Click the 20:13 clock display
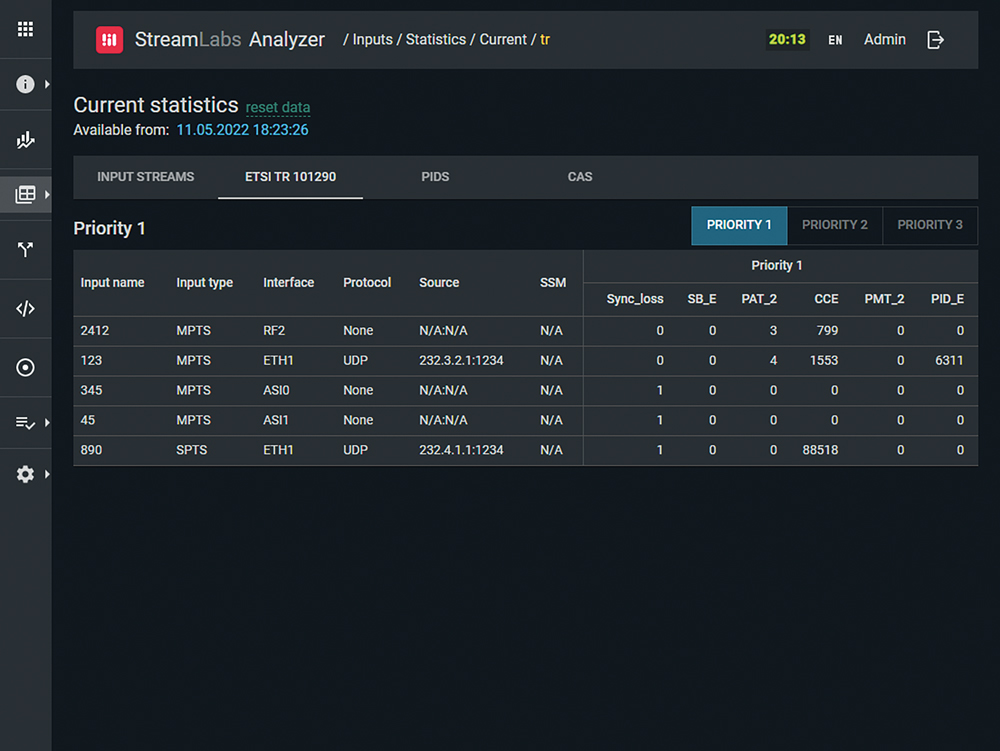The image size is (1000, 751). click(787, 40)
